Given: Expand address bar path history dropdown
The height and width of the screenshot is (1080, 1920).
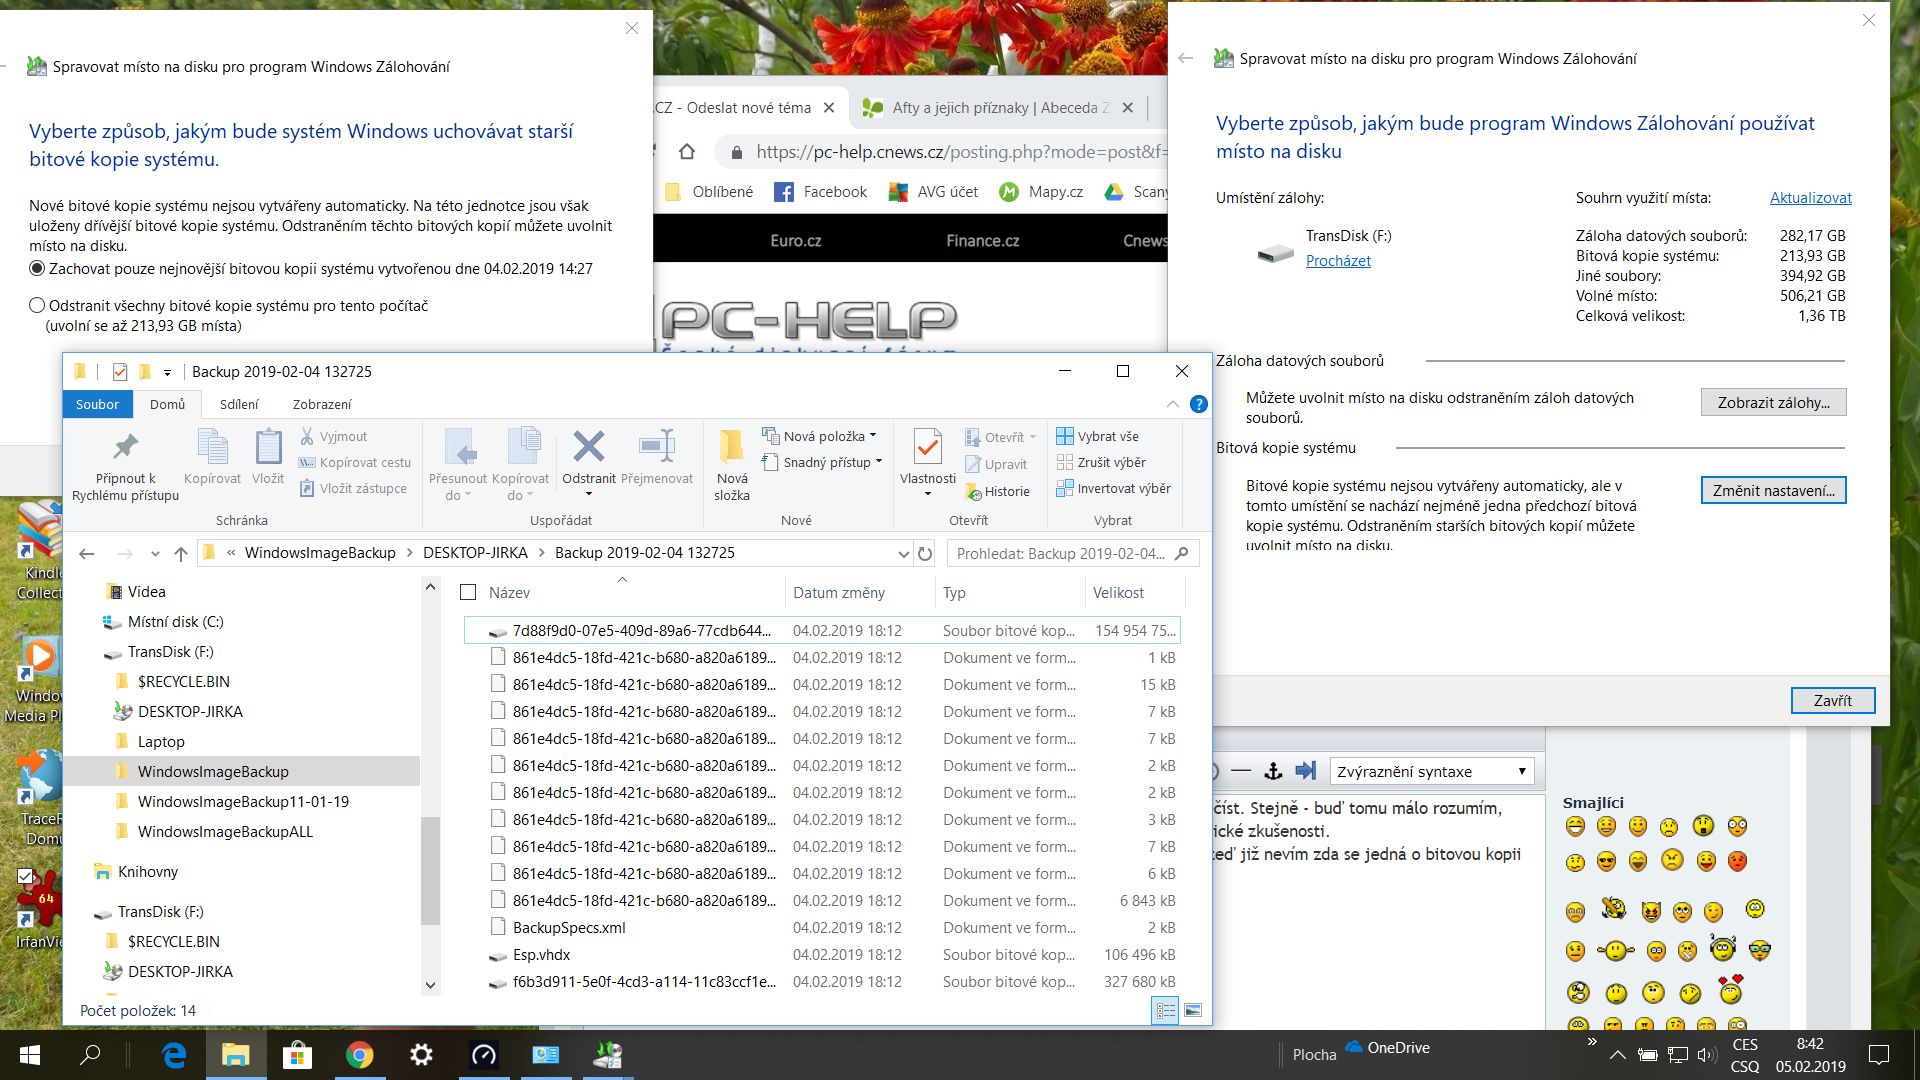Looking at the screenshot, I should pyautogui.click(x=903, y=553).
